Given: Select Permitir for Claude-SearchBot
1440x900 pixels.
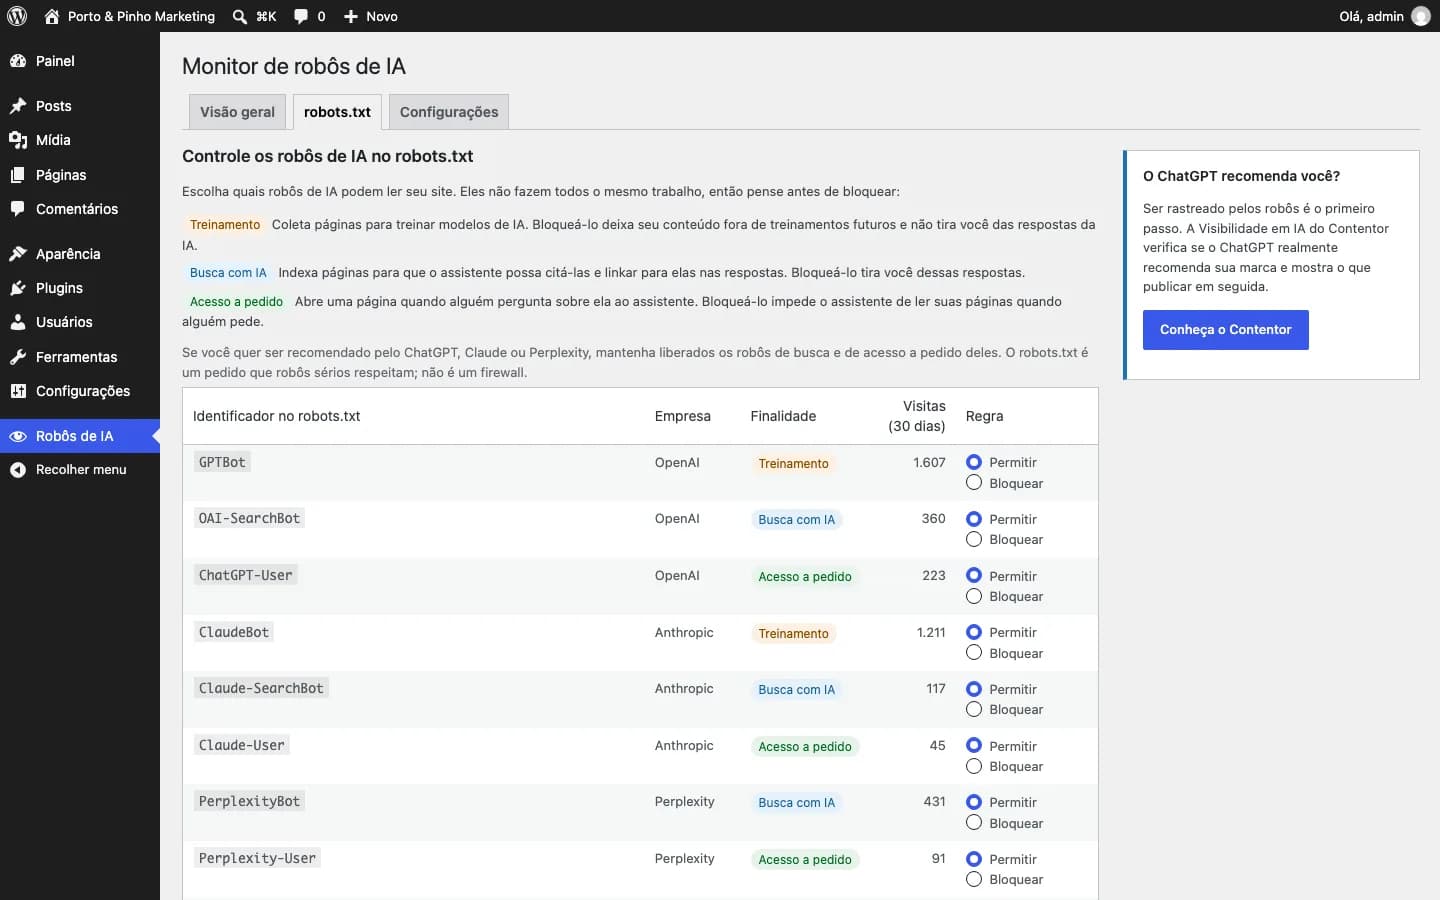Looking at the screenshot, I should coord(974,689).
